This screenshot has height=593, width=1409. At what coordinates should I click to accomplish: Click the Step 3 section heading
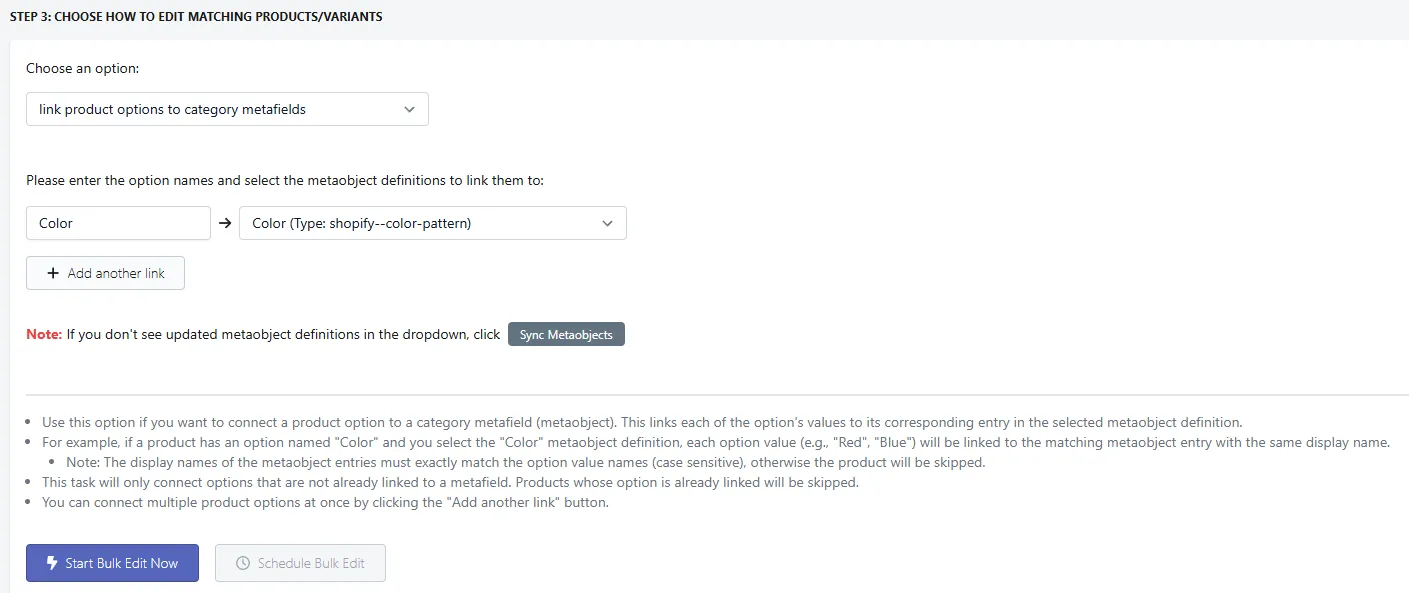pyautogui.click(x=196, y=17)
